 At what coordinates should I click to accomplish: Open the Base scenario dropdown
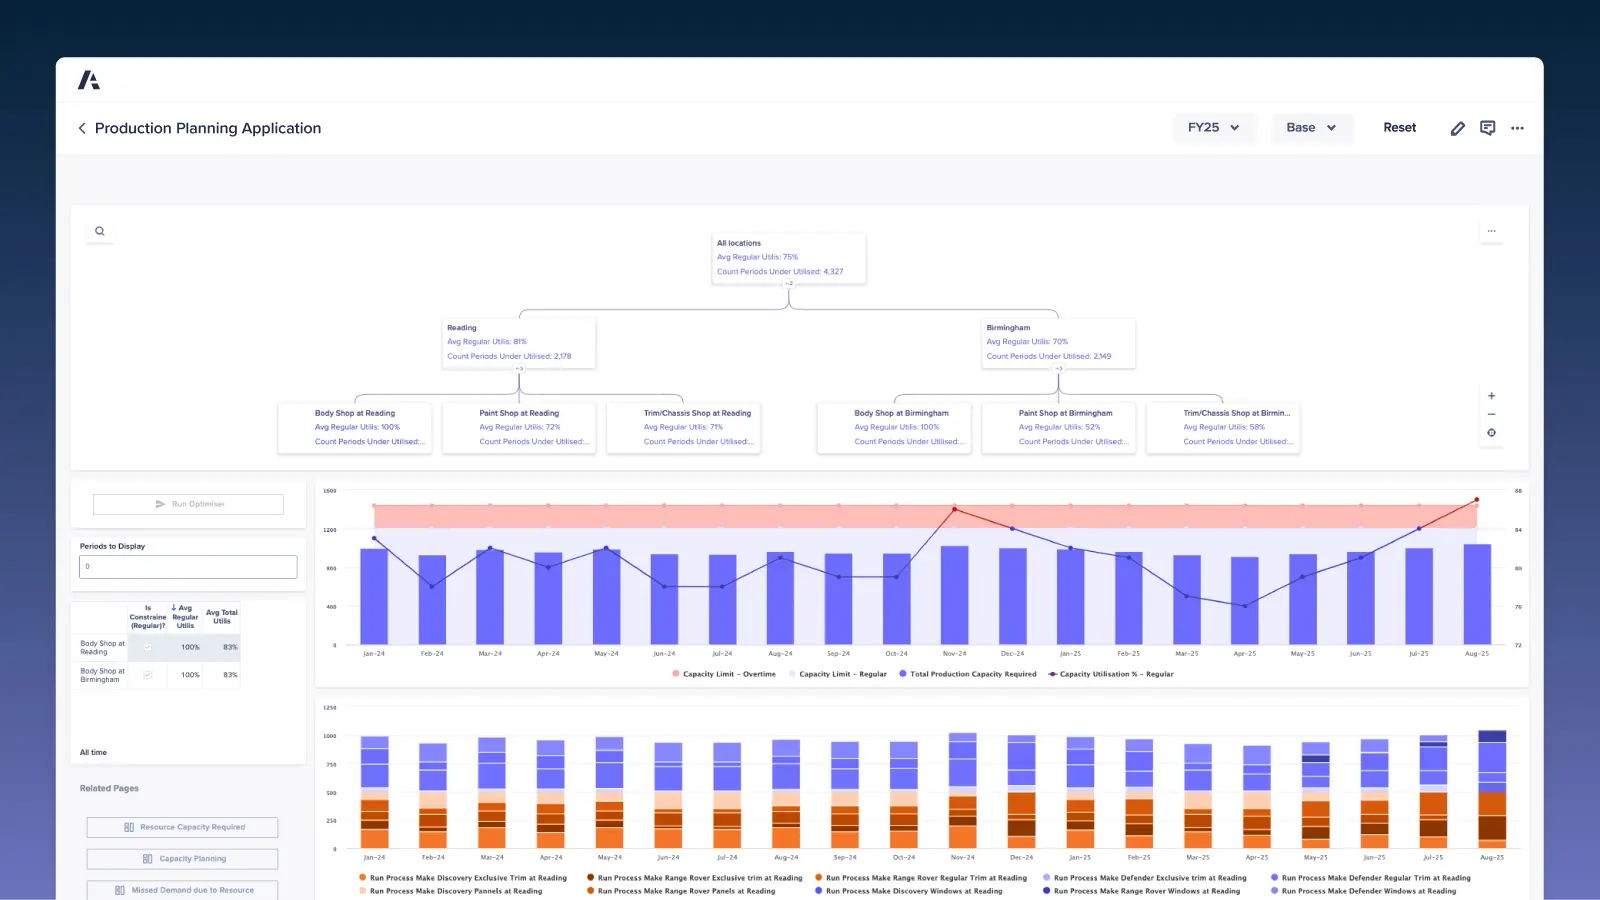[1311, 128]
